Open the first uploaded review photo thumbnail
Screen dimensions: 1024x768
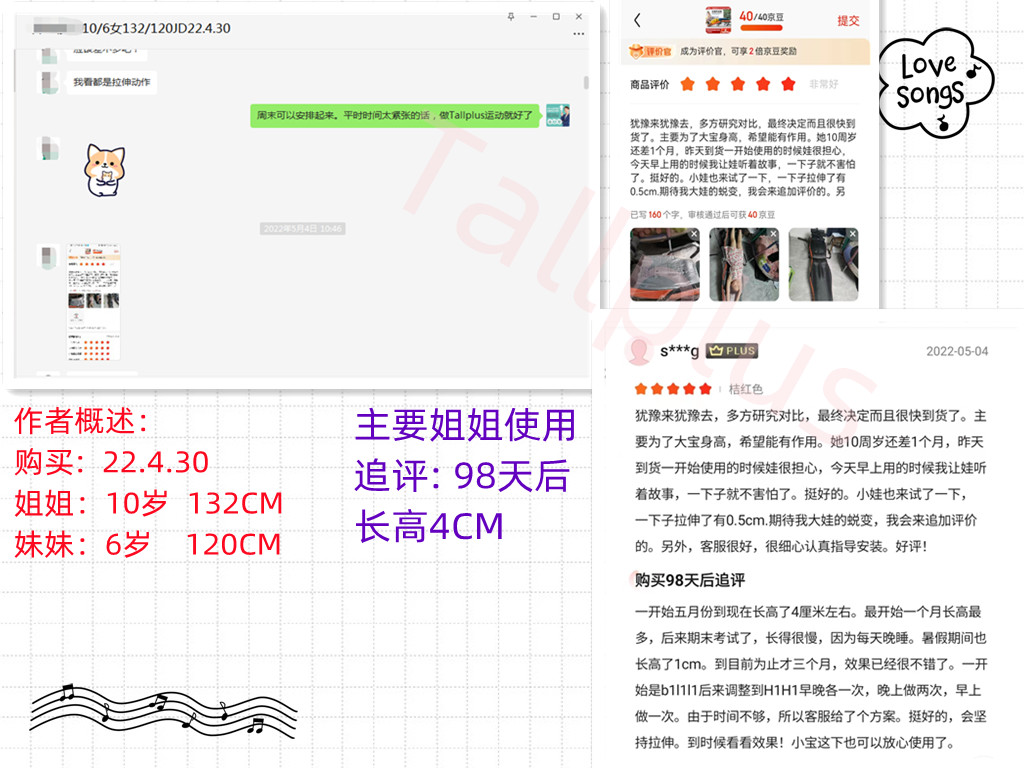tap(664, 264)
